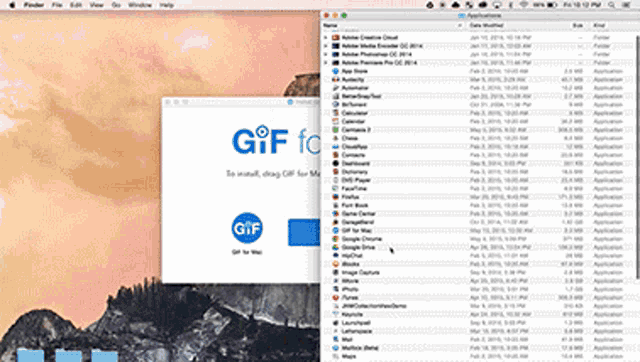The height and width of the screenshot is (362, 640).
Task: Select the Chess application icon
Action: tap(336, 138)
